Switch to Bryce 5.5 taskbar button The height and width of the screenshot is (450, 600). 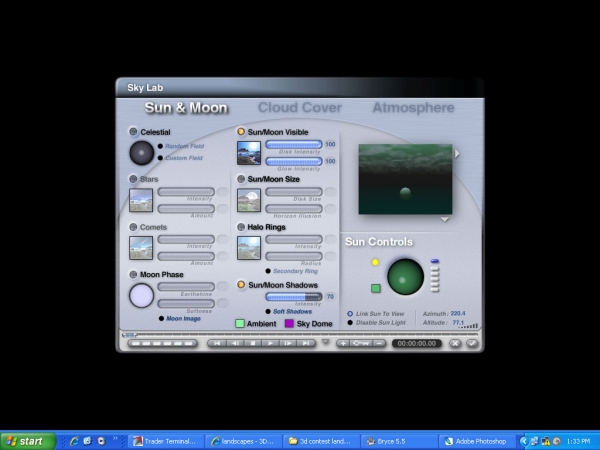[399, 442]
